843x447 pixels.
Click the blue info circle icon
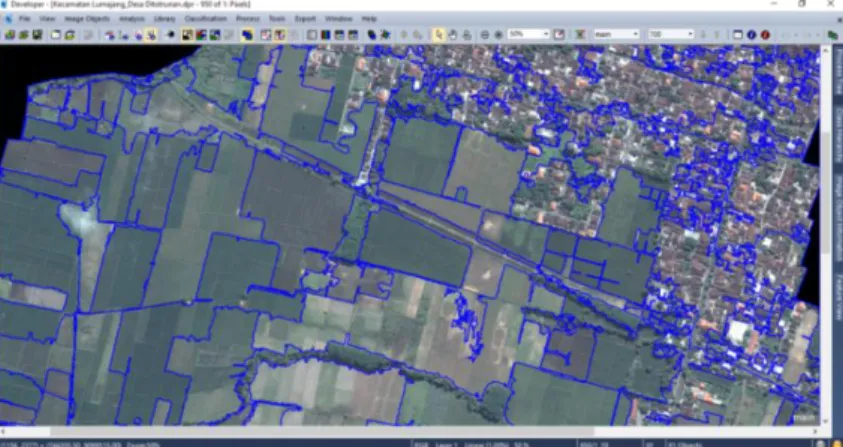[751, 34]
